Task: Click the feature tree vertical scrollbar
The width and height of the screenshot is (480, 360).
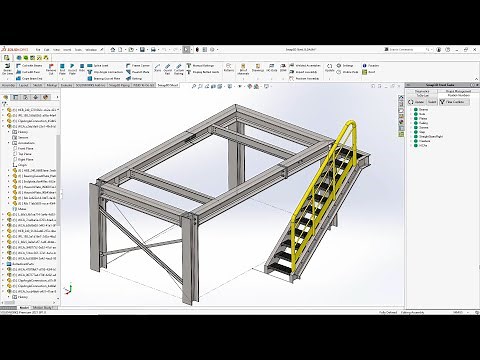Action: tap(58, 180)
